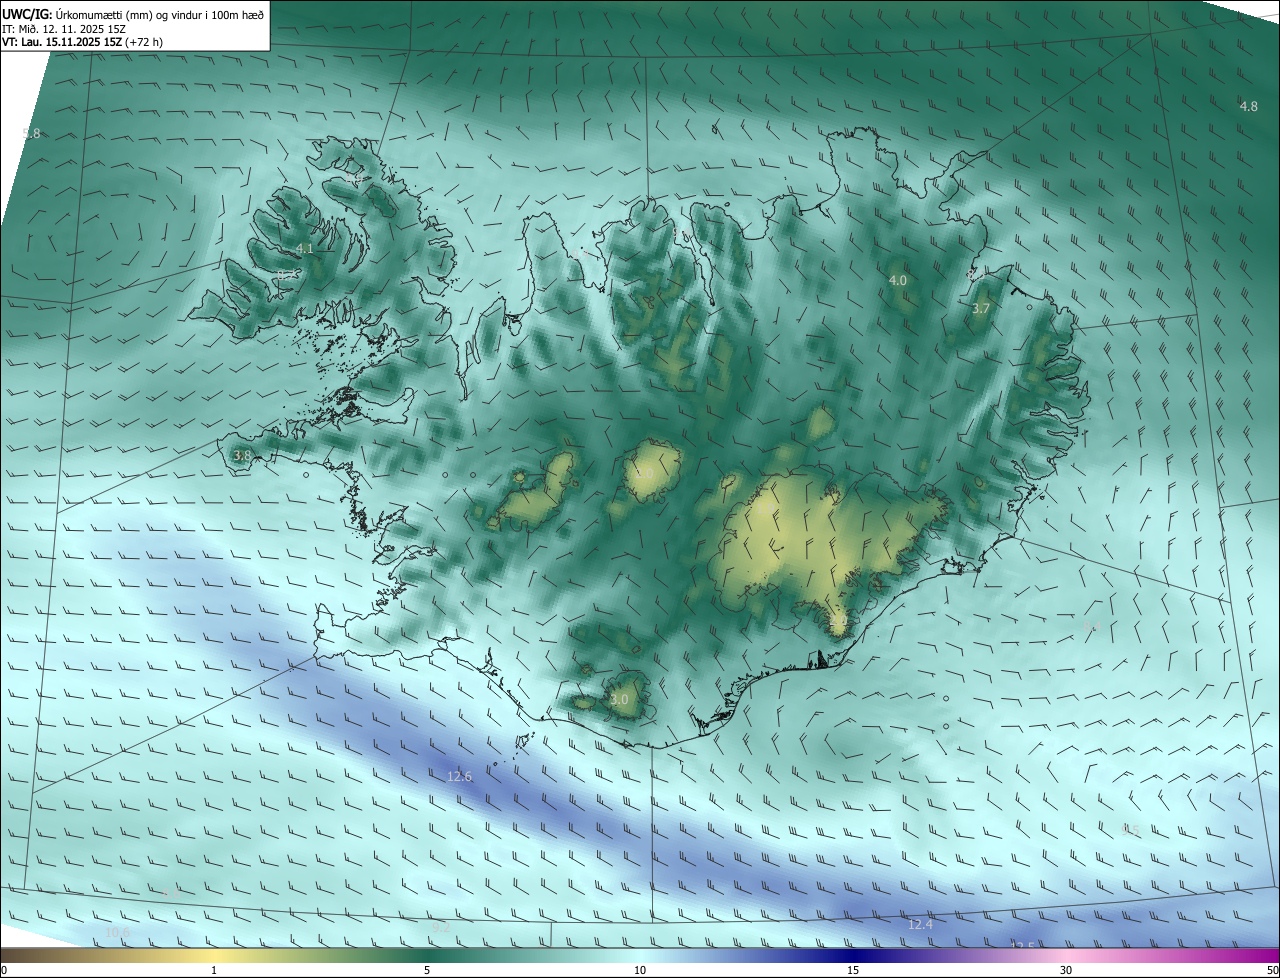The height and width of the screenshot is (978, 1280).
Task: Click the 10.6 value on the map
Action: [117, 933]
